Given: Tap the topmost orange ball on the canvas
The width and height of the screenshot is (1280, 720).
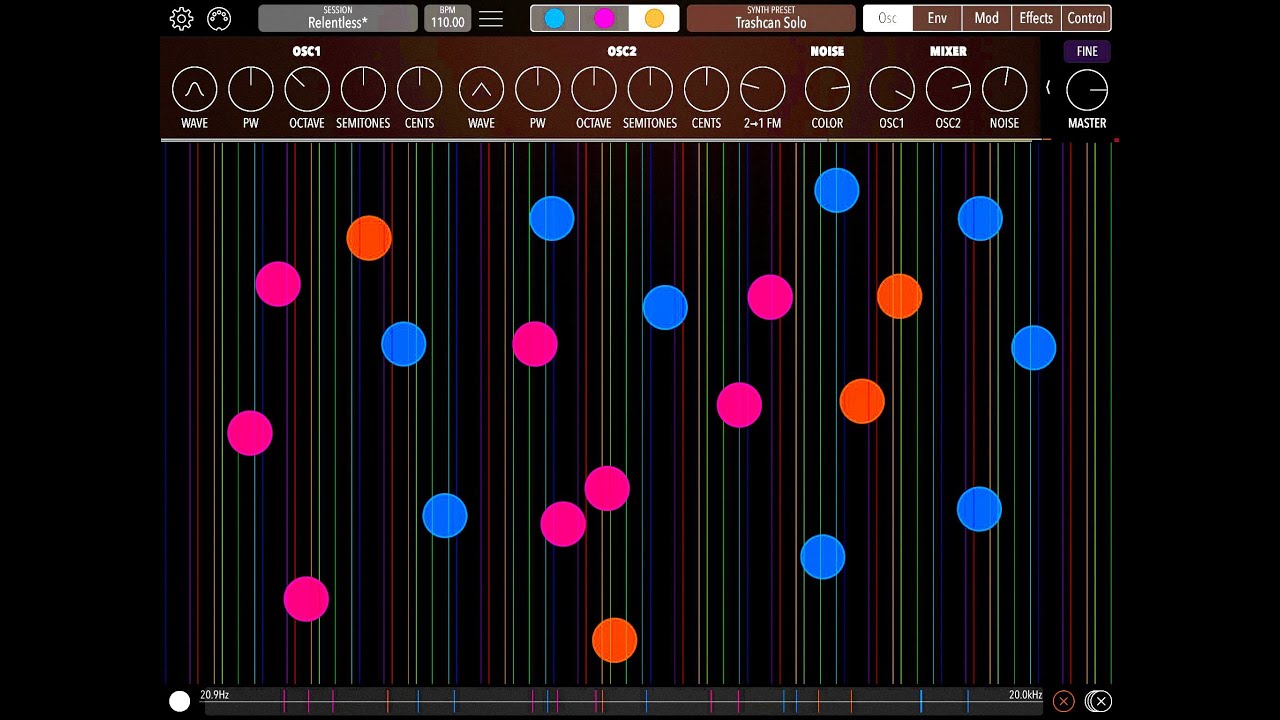Looking at the screenshot, I should pyautogui.click(x=369, y=238).
